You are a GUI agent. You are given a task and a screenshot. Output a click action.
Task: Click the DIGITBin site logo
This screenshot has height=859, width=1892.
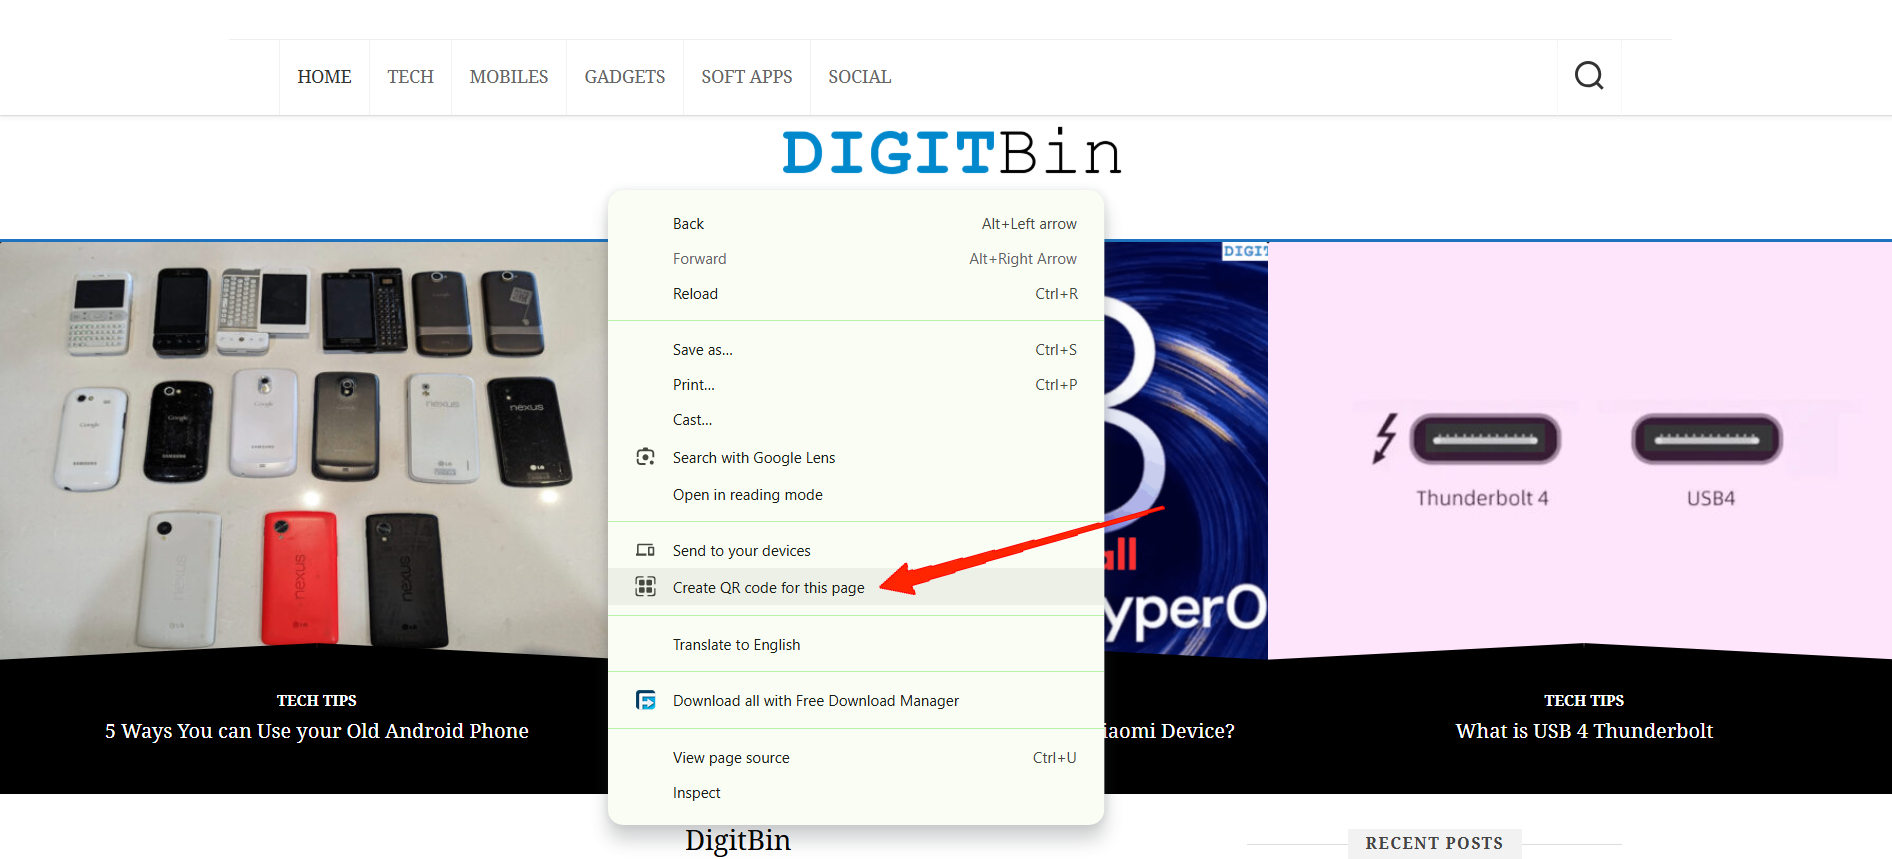click(x=951, y=153)
